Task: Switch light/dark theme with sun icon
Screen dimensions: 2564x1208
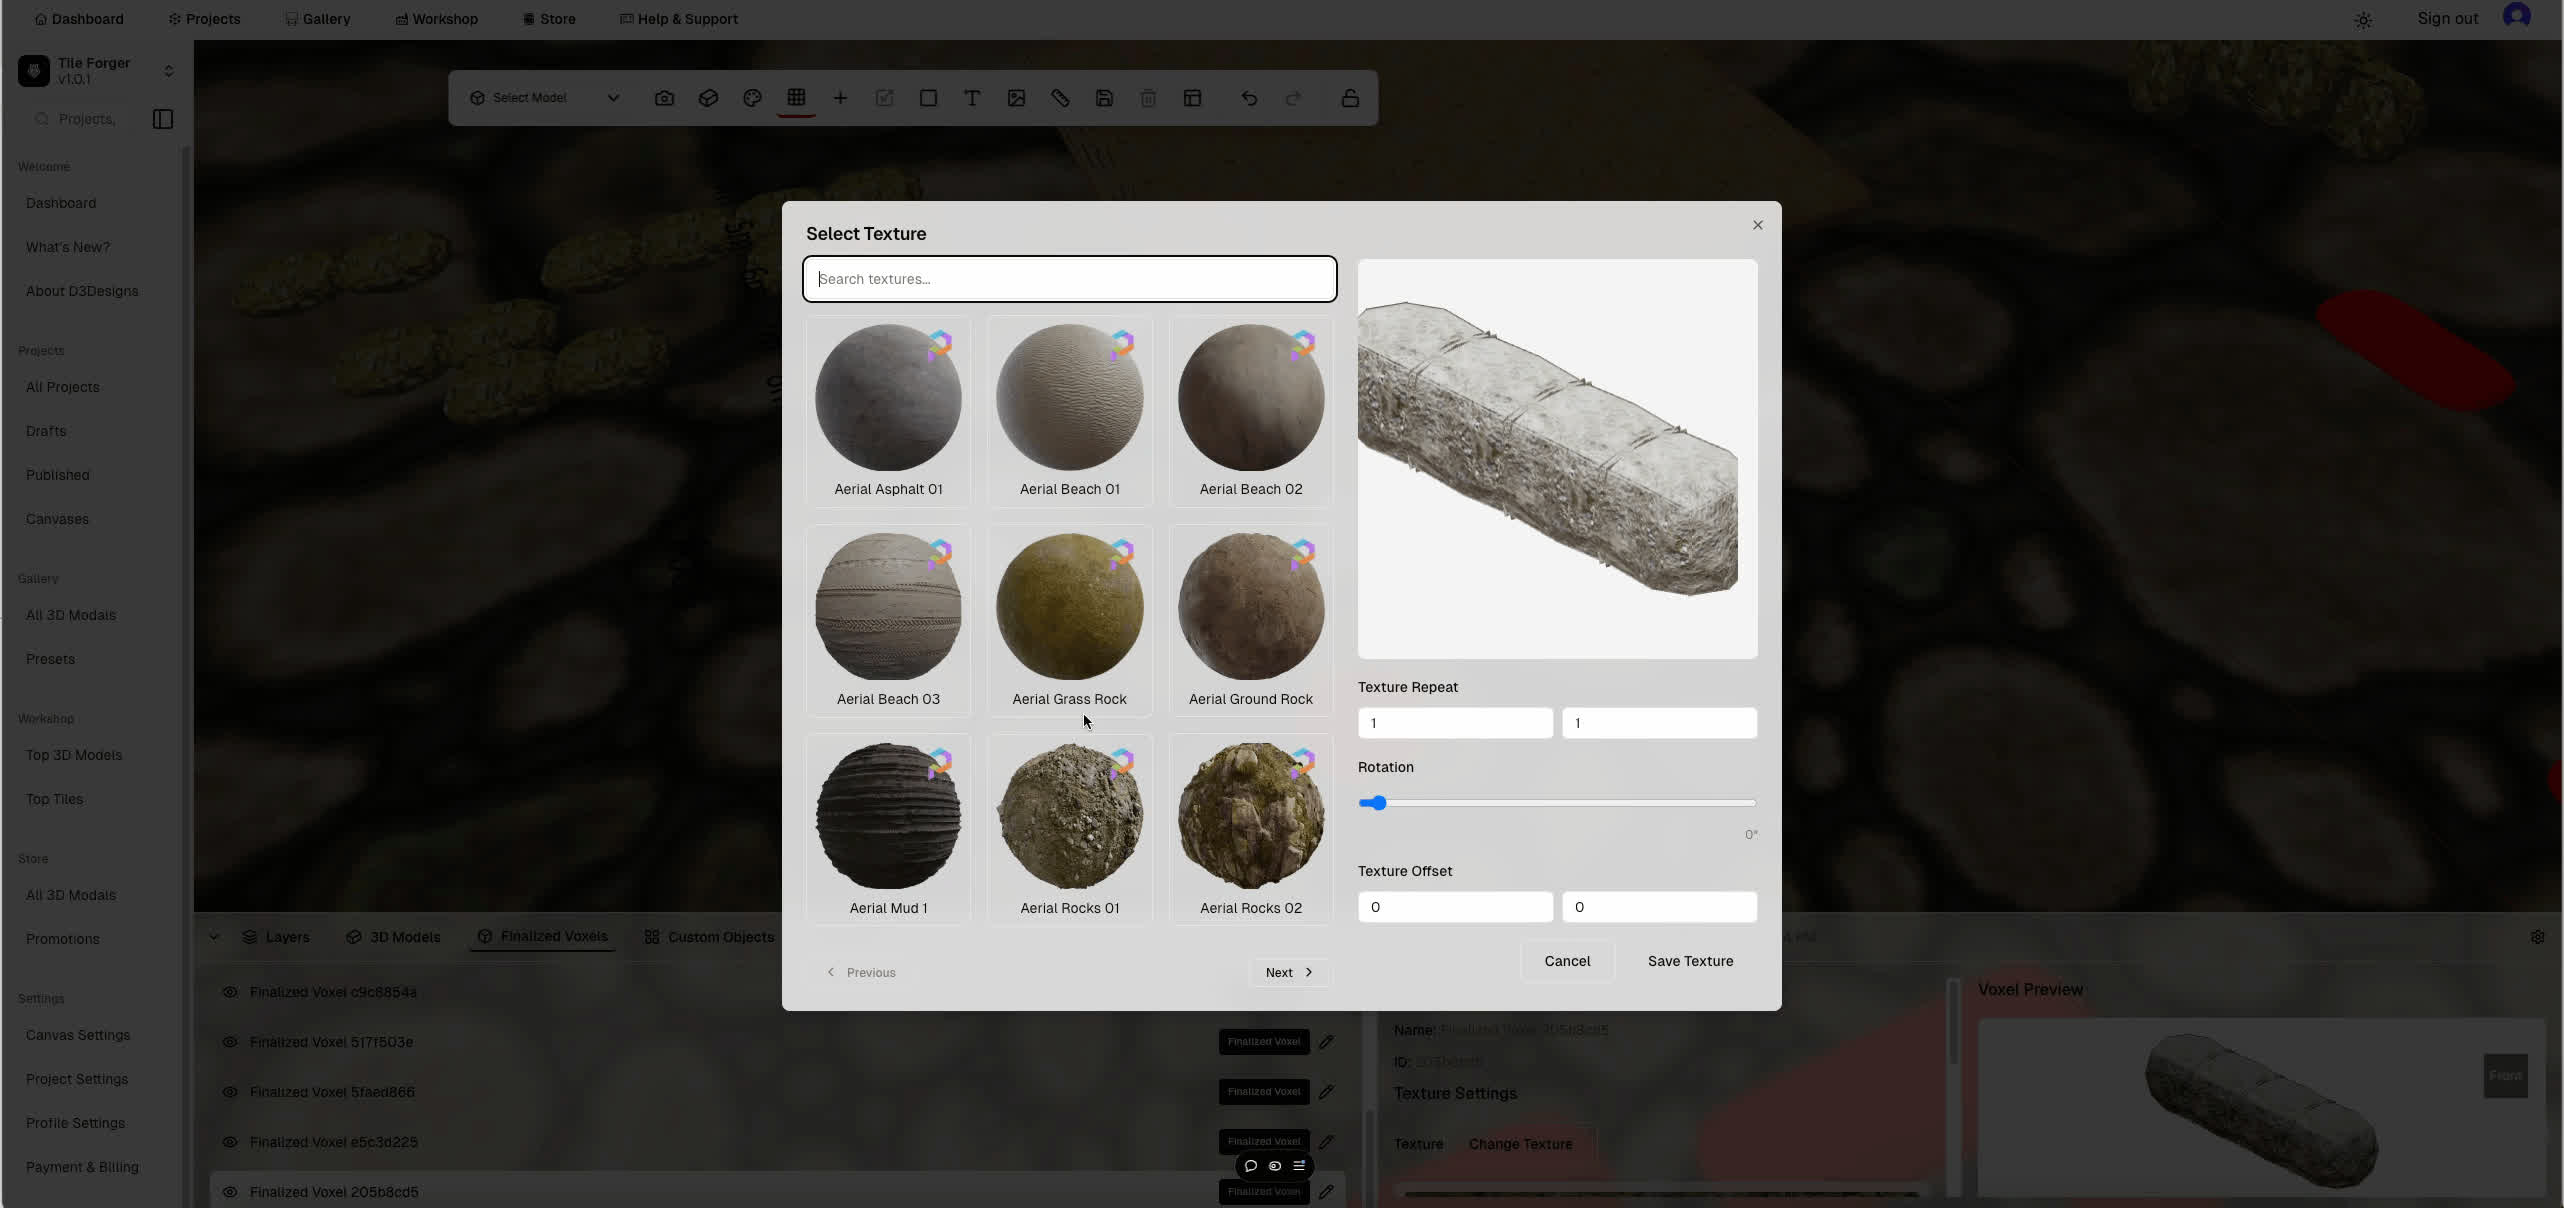Action: [x=2363, y=20]
